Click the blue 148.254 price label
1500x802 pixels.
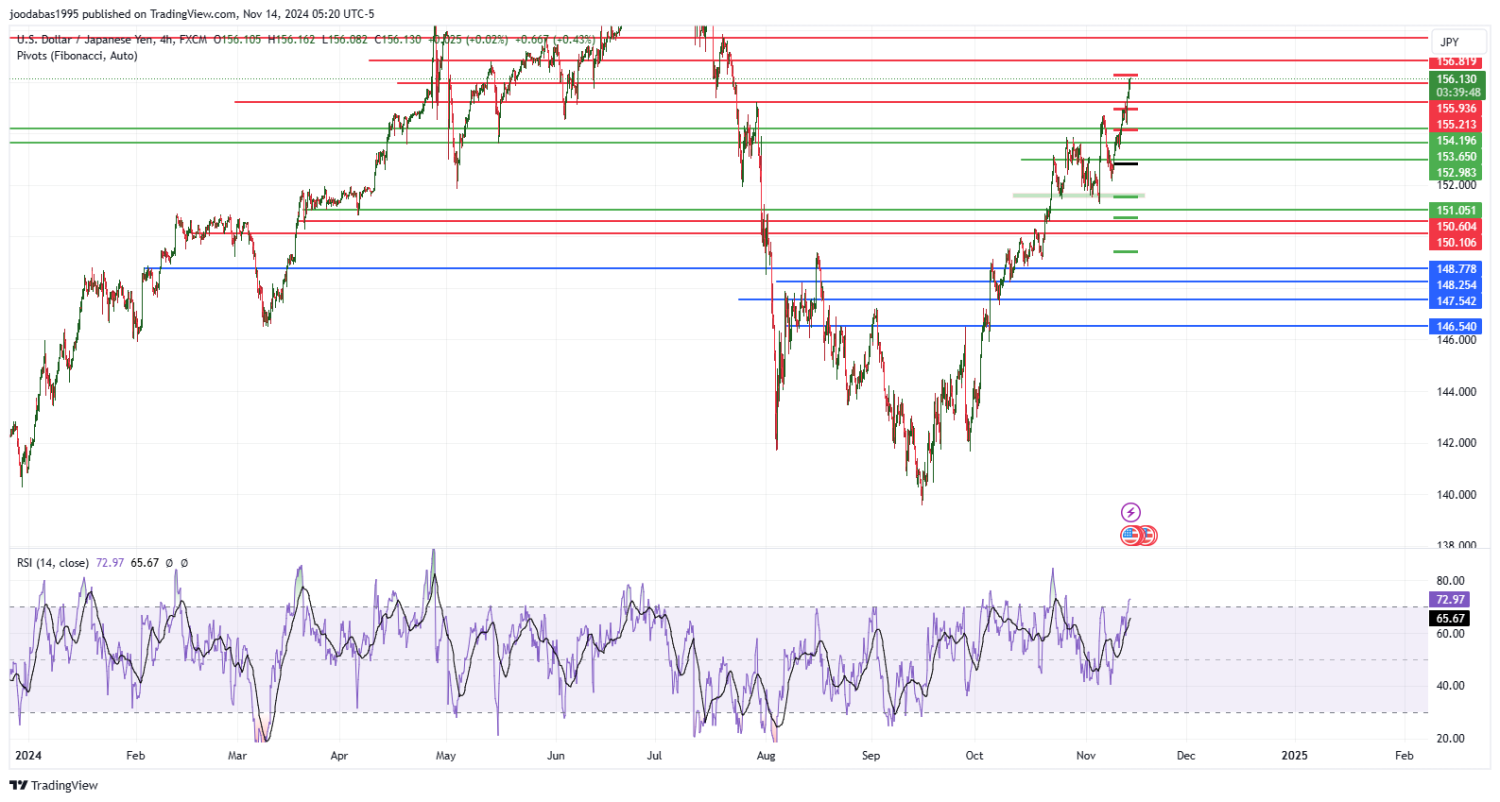pos(1457,285)
